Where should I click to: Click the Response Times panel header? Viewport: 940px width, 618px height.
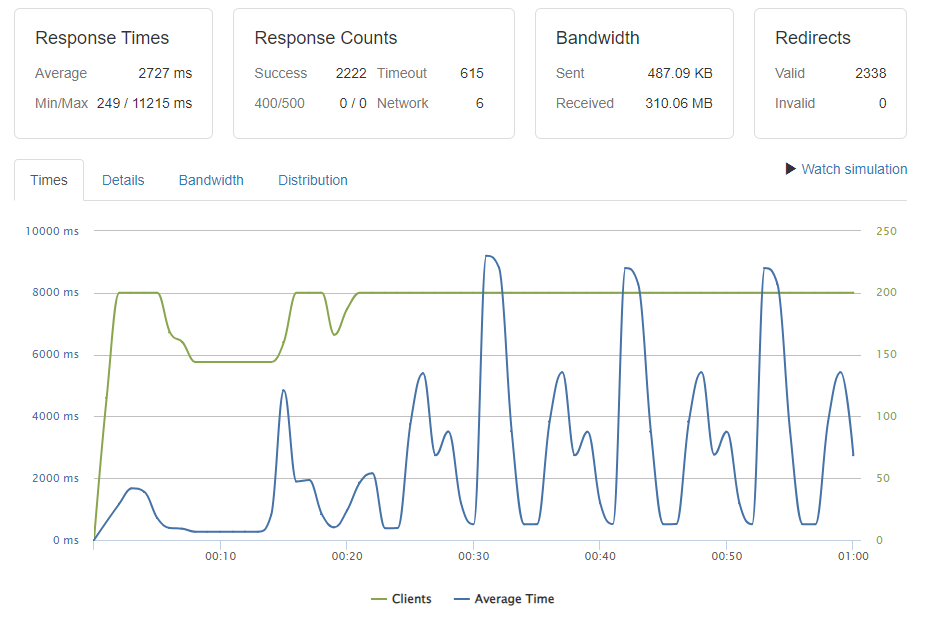(x=102, y=38)
